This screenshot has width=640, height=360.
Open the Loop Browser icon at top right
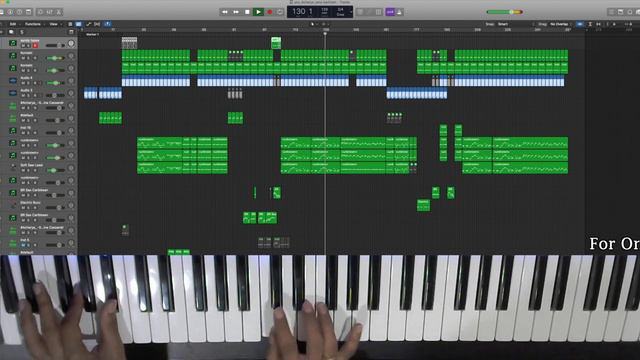[x=629, y=12]
